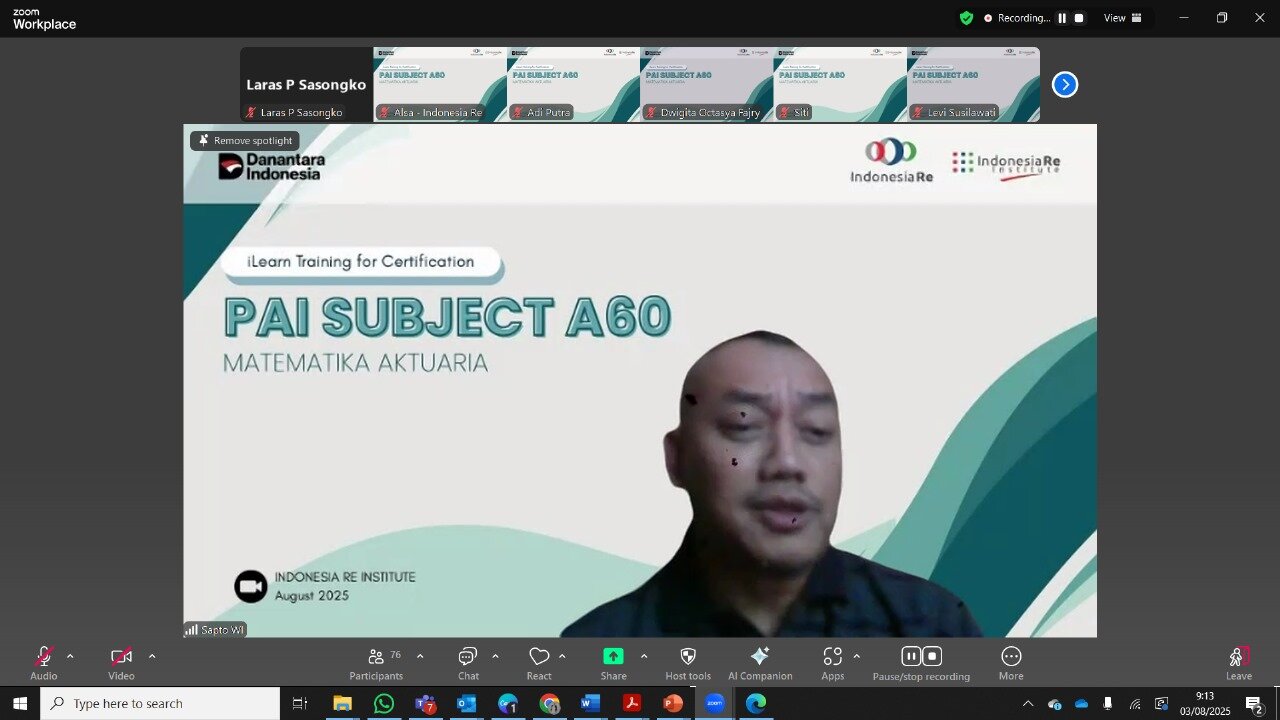Click the Recording status label
Viewport: 1280px width, 720px height.
pos(1024,18)
